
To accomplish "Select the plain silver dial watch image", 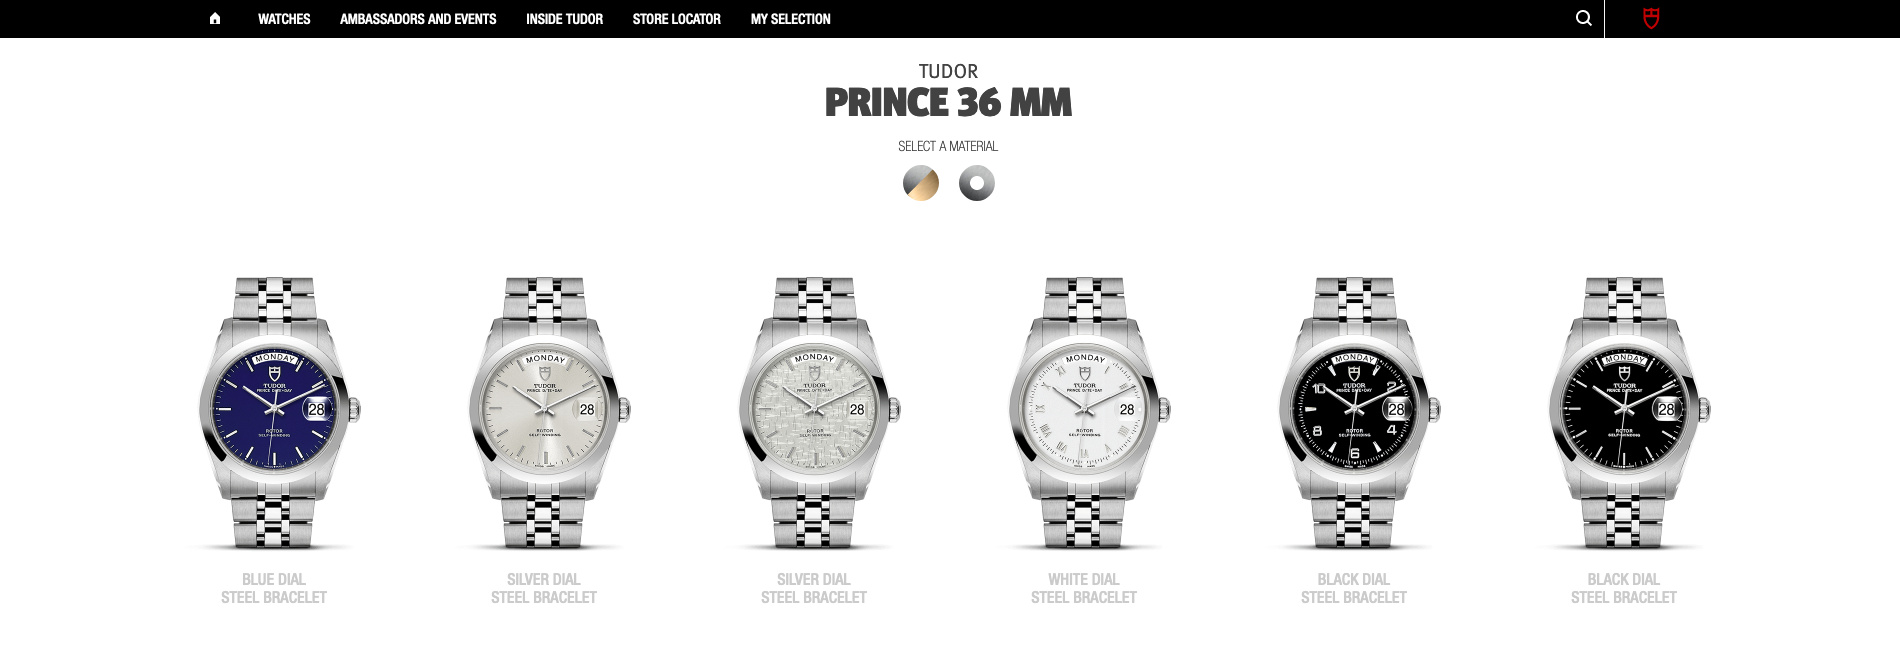I will point(545,412).
